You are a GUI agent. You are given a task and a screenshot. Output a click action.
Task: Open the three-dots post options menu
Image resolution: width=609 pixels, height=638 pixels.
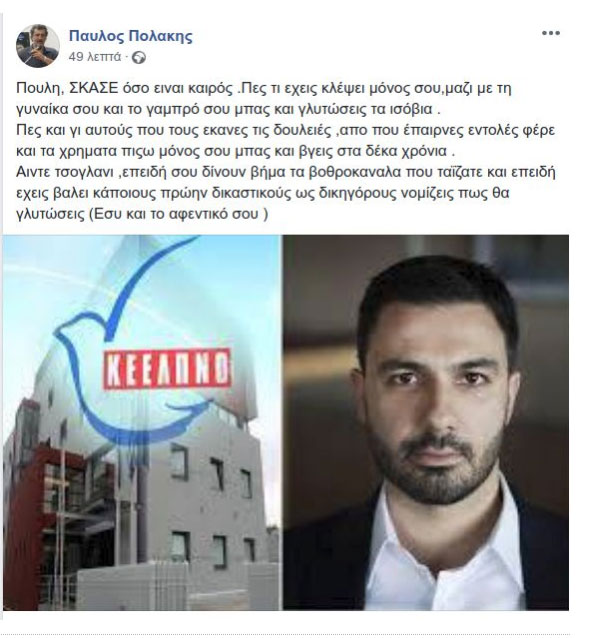click(x=550, y=33)
